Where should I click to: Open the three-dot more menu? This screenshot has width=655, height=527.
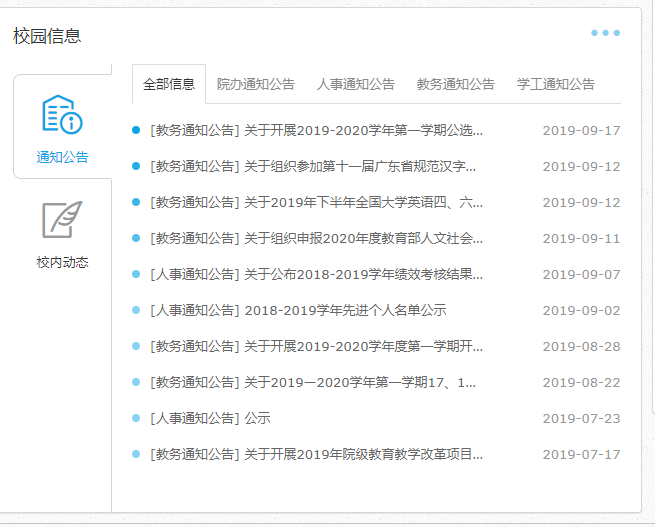point(605,33)
